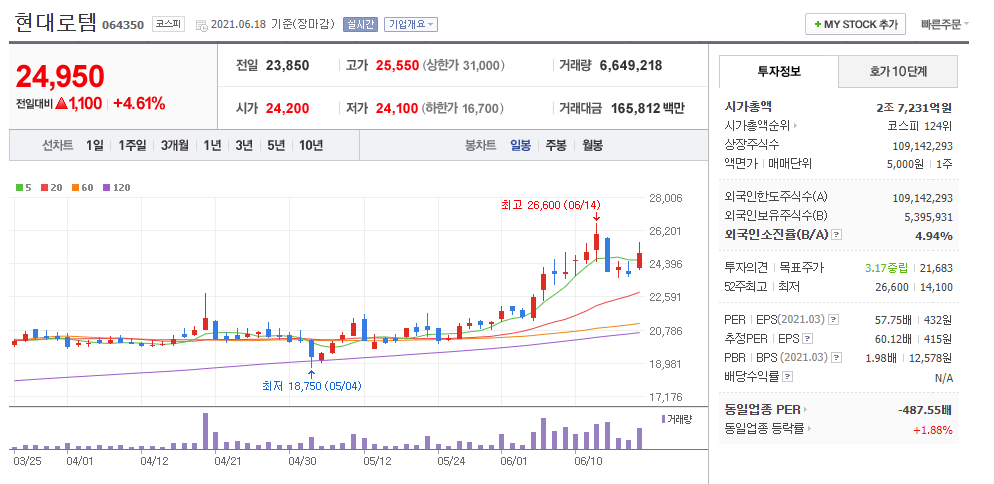
Task: Click the 동일업종 등락률 value +1.88%
Action: pos(933,430)
